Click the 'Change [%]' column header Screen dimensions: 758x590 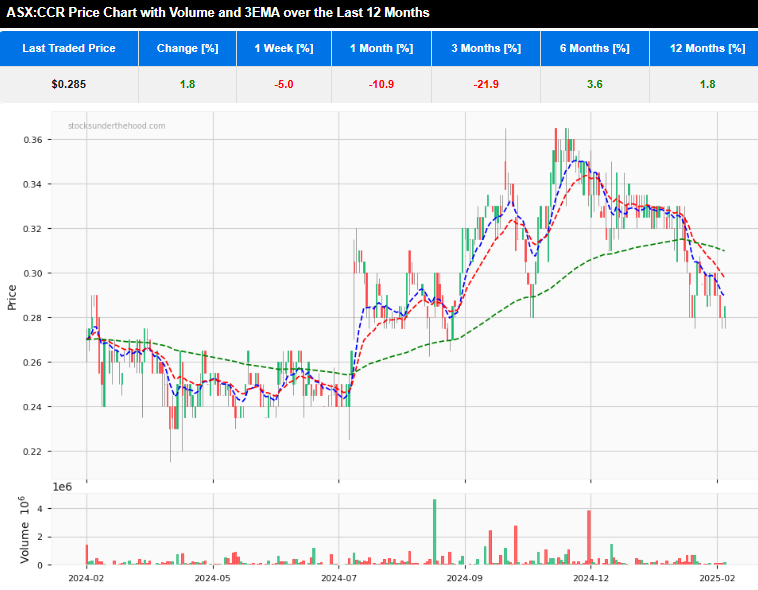click(x=188, y=48)
